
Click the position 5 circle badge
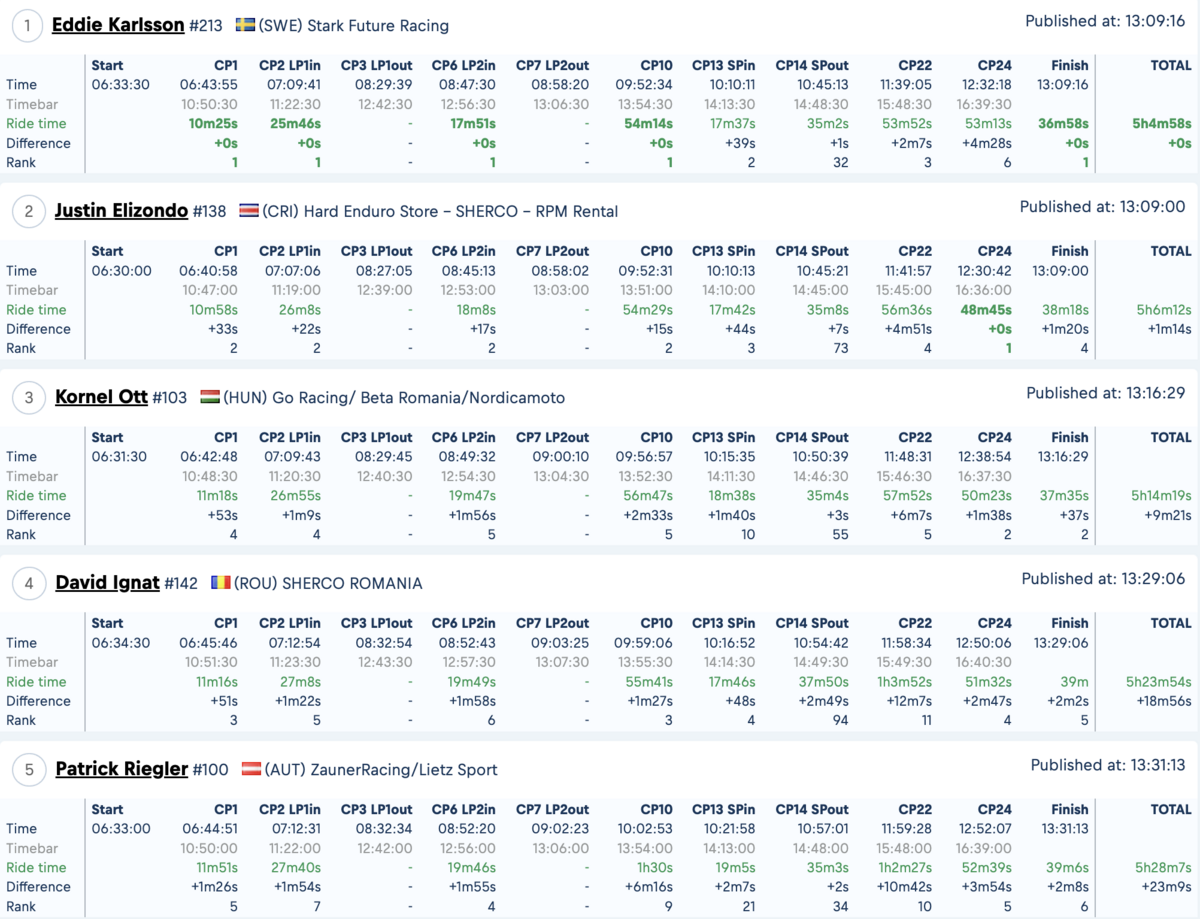(29, 770)
